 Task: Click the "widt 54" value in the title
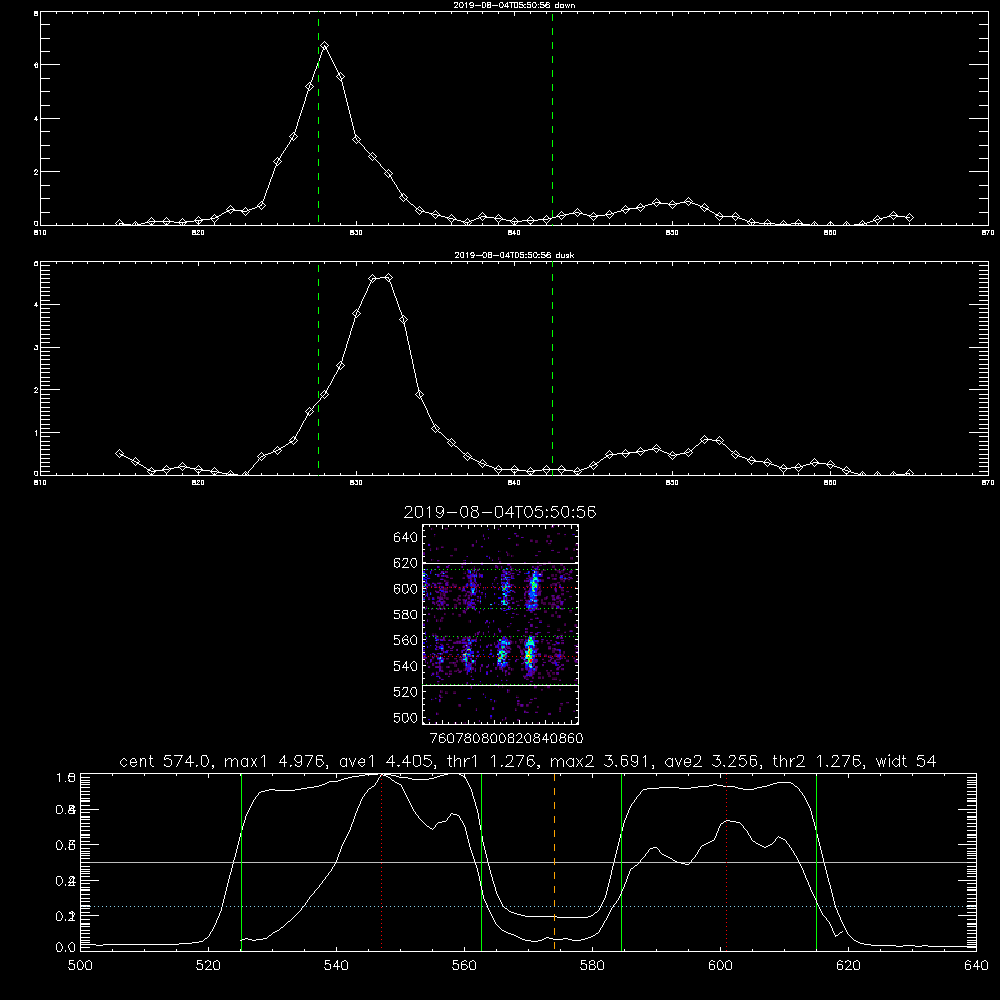point(906,761)
